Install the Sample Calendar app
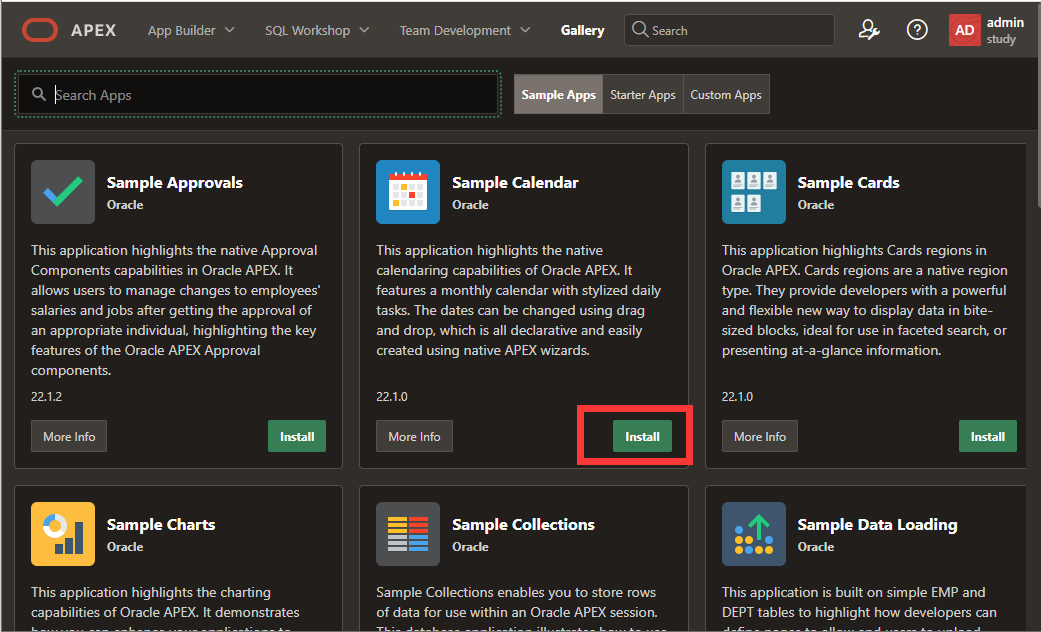 click(642, 436)
